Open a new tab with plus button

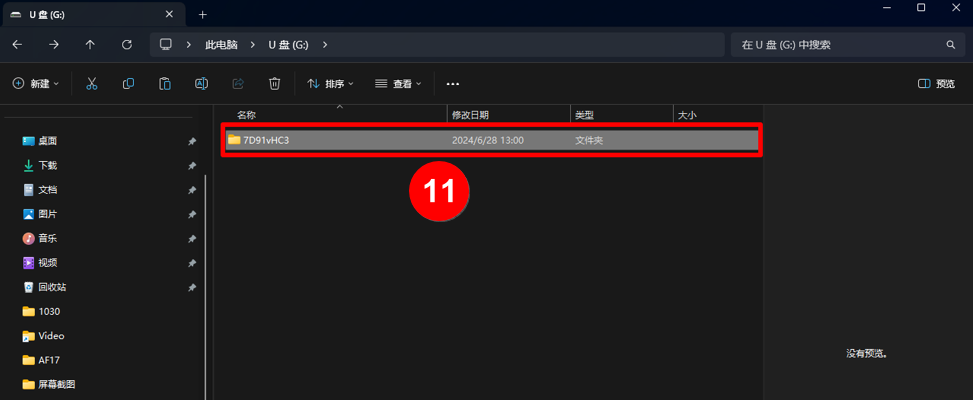(203, 14)
